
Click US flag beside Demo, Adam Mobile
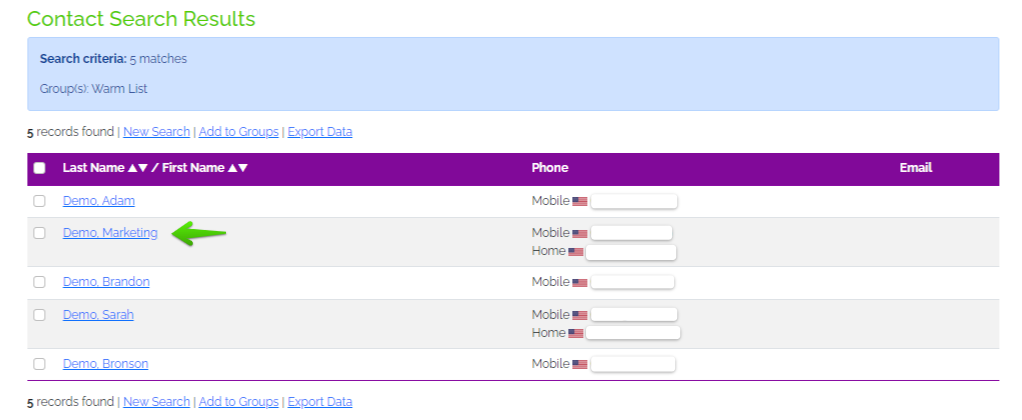[580, 202]
